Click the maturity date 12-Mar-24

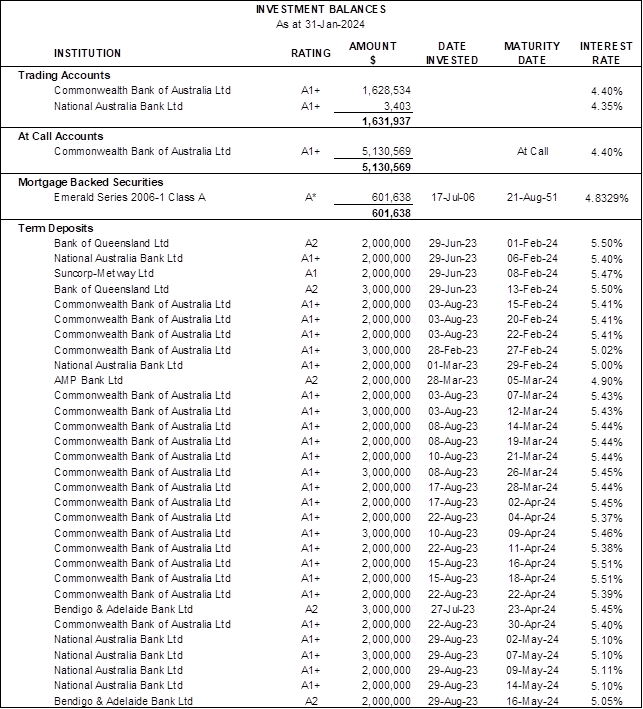click(x=532, y=411)
